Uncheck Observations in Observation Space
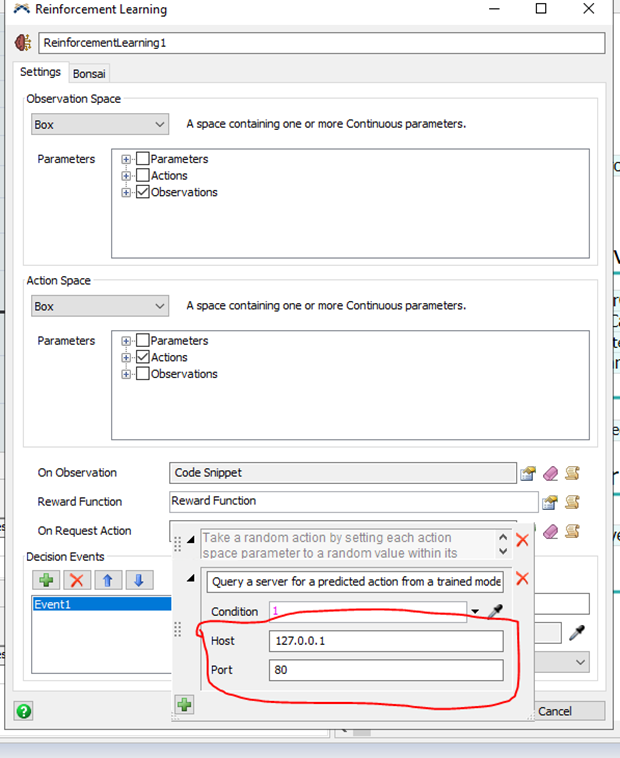 pos(143,192)
